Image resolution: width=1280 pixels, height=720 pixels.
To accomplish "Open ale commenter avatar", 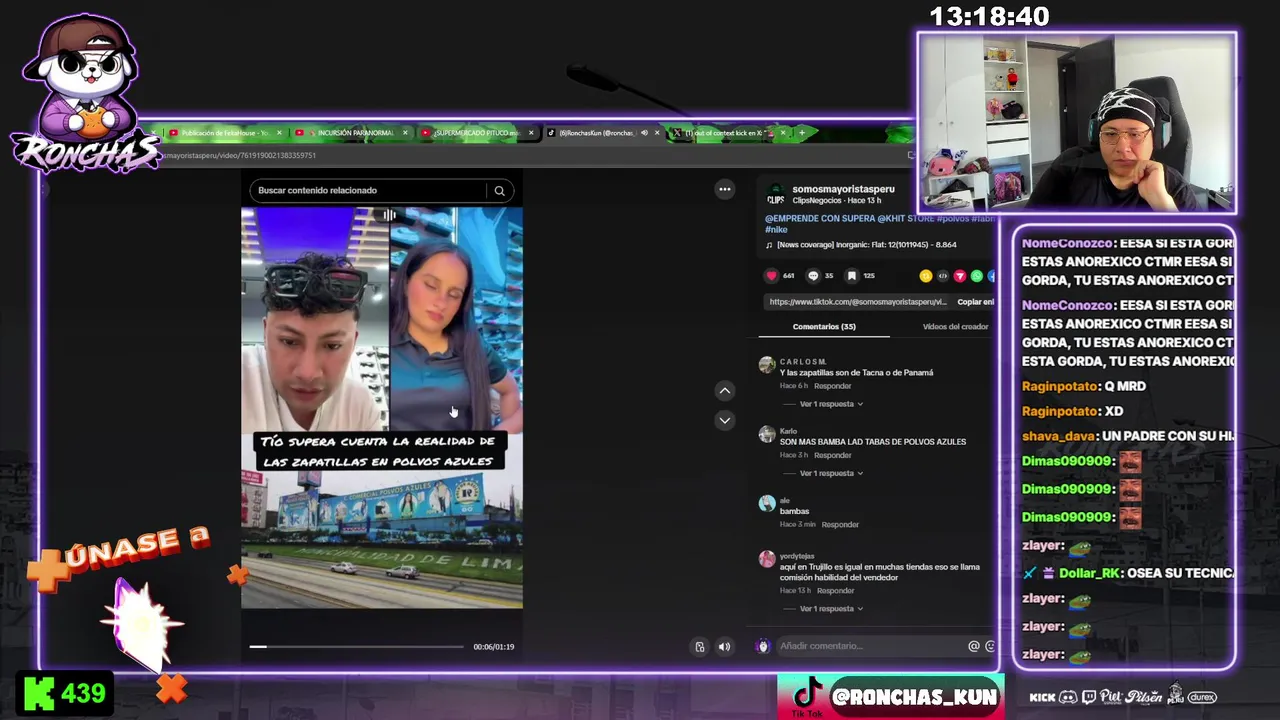I will pyautogui.click(x=767, y=504).
